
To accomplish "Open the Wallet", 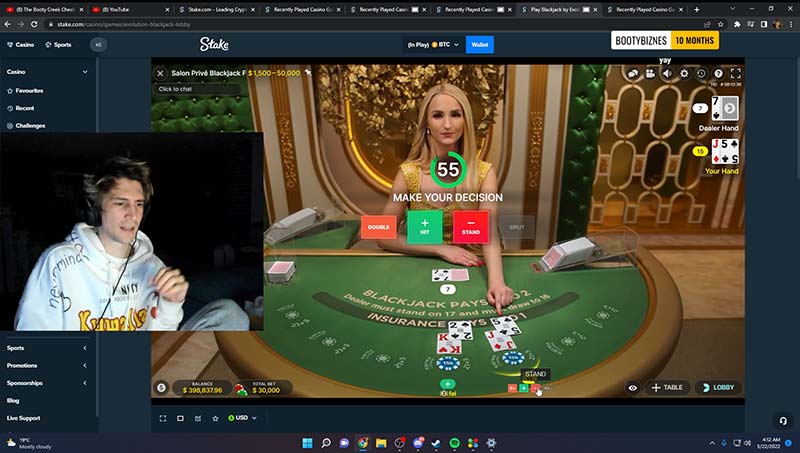I will pyautogui.click(x=480, y=45).
